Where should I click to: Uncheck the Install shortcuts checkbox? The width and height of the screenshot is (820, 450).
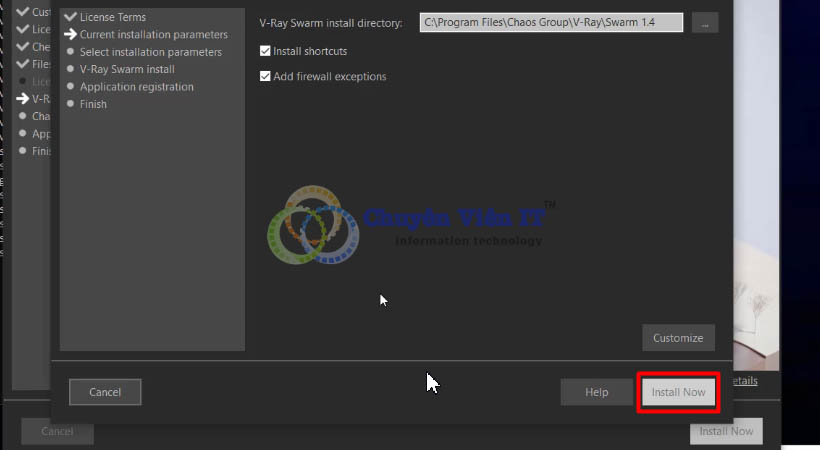[x=265, y=51]
